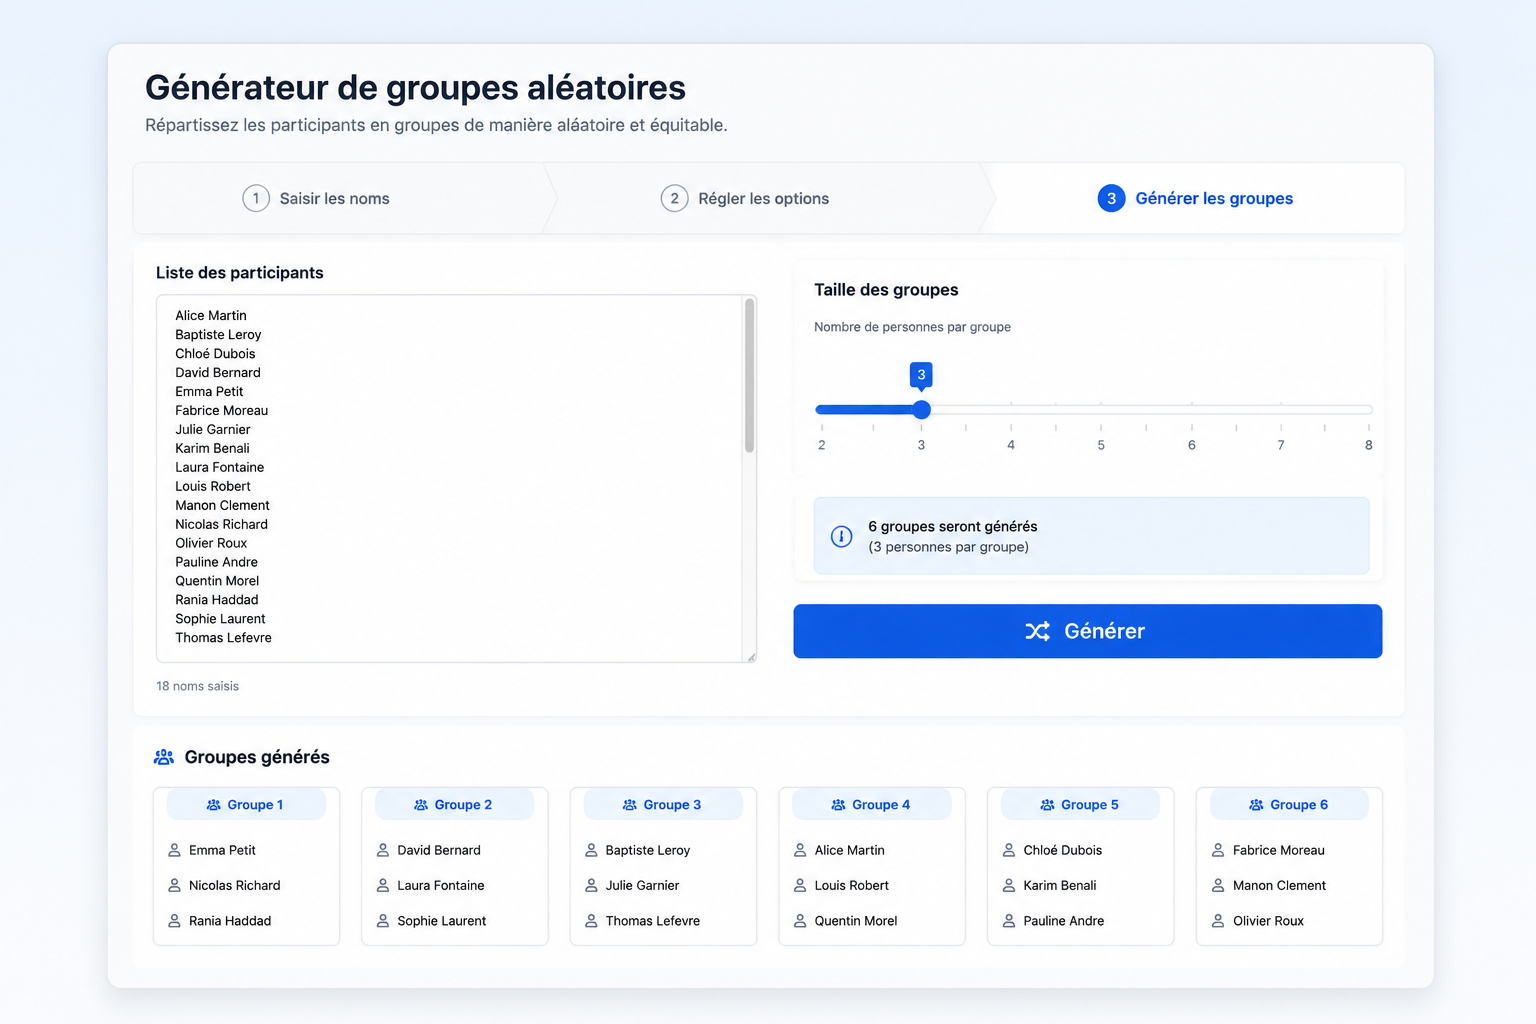Click inside the participants list textarea
Image resolution: width=1536 pixels, height=1024 pixels.
click(x=456, y=478)
